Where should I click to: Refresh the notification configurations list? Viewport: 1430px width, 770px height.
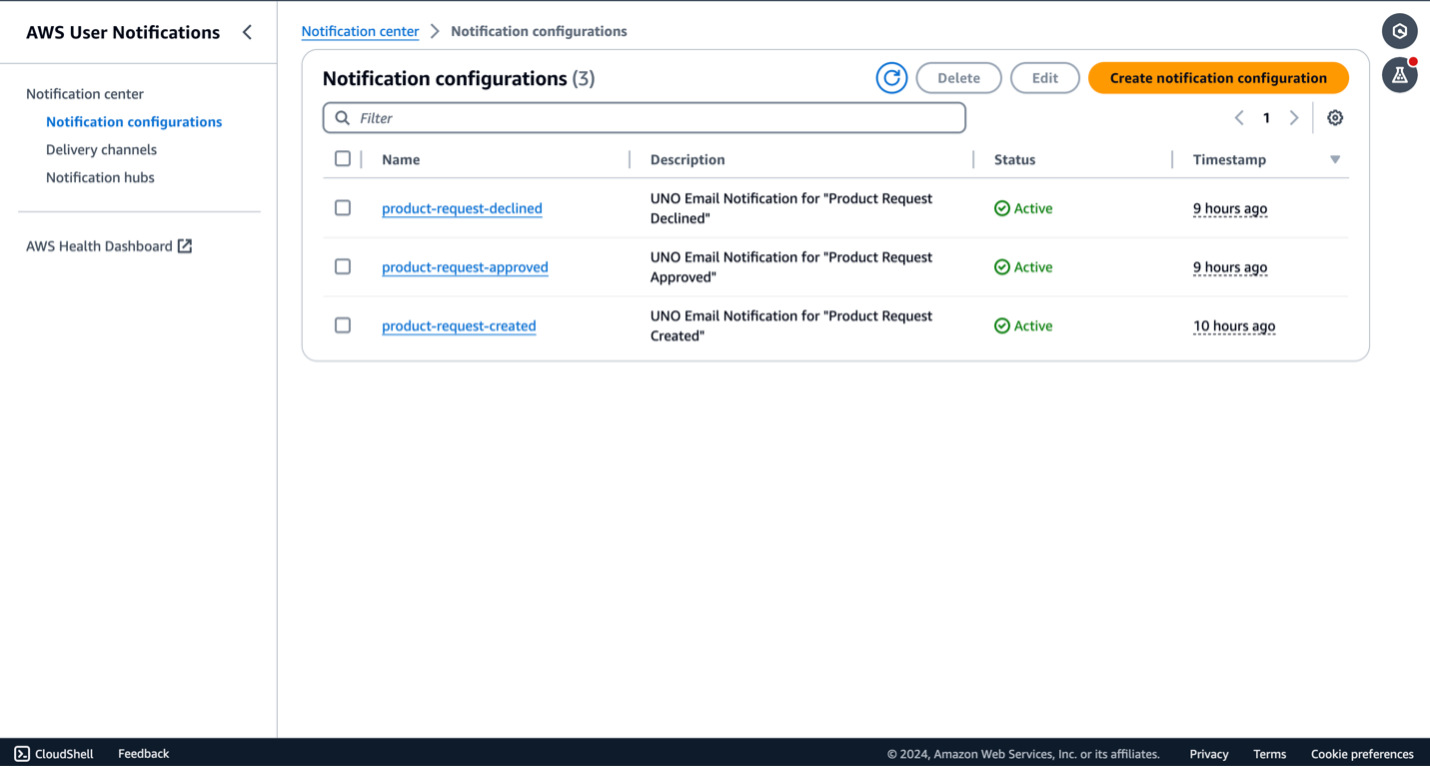point(891,77)
